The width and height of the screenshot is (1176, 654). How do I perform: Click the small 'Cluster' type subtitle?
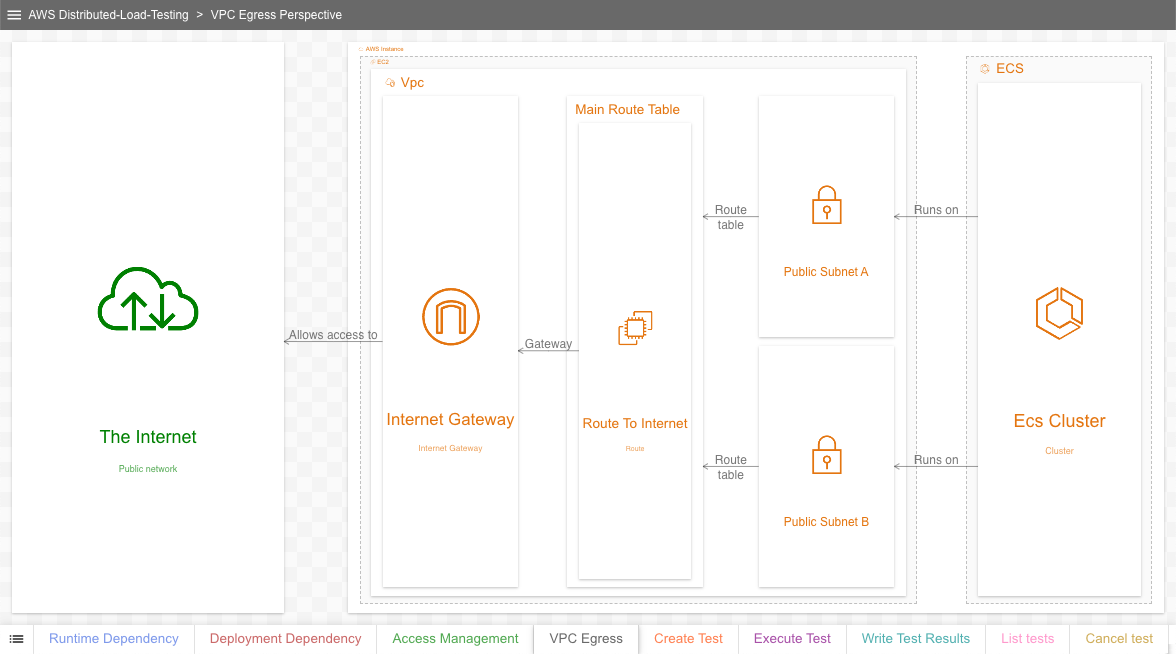1059,451
